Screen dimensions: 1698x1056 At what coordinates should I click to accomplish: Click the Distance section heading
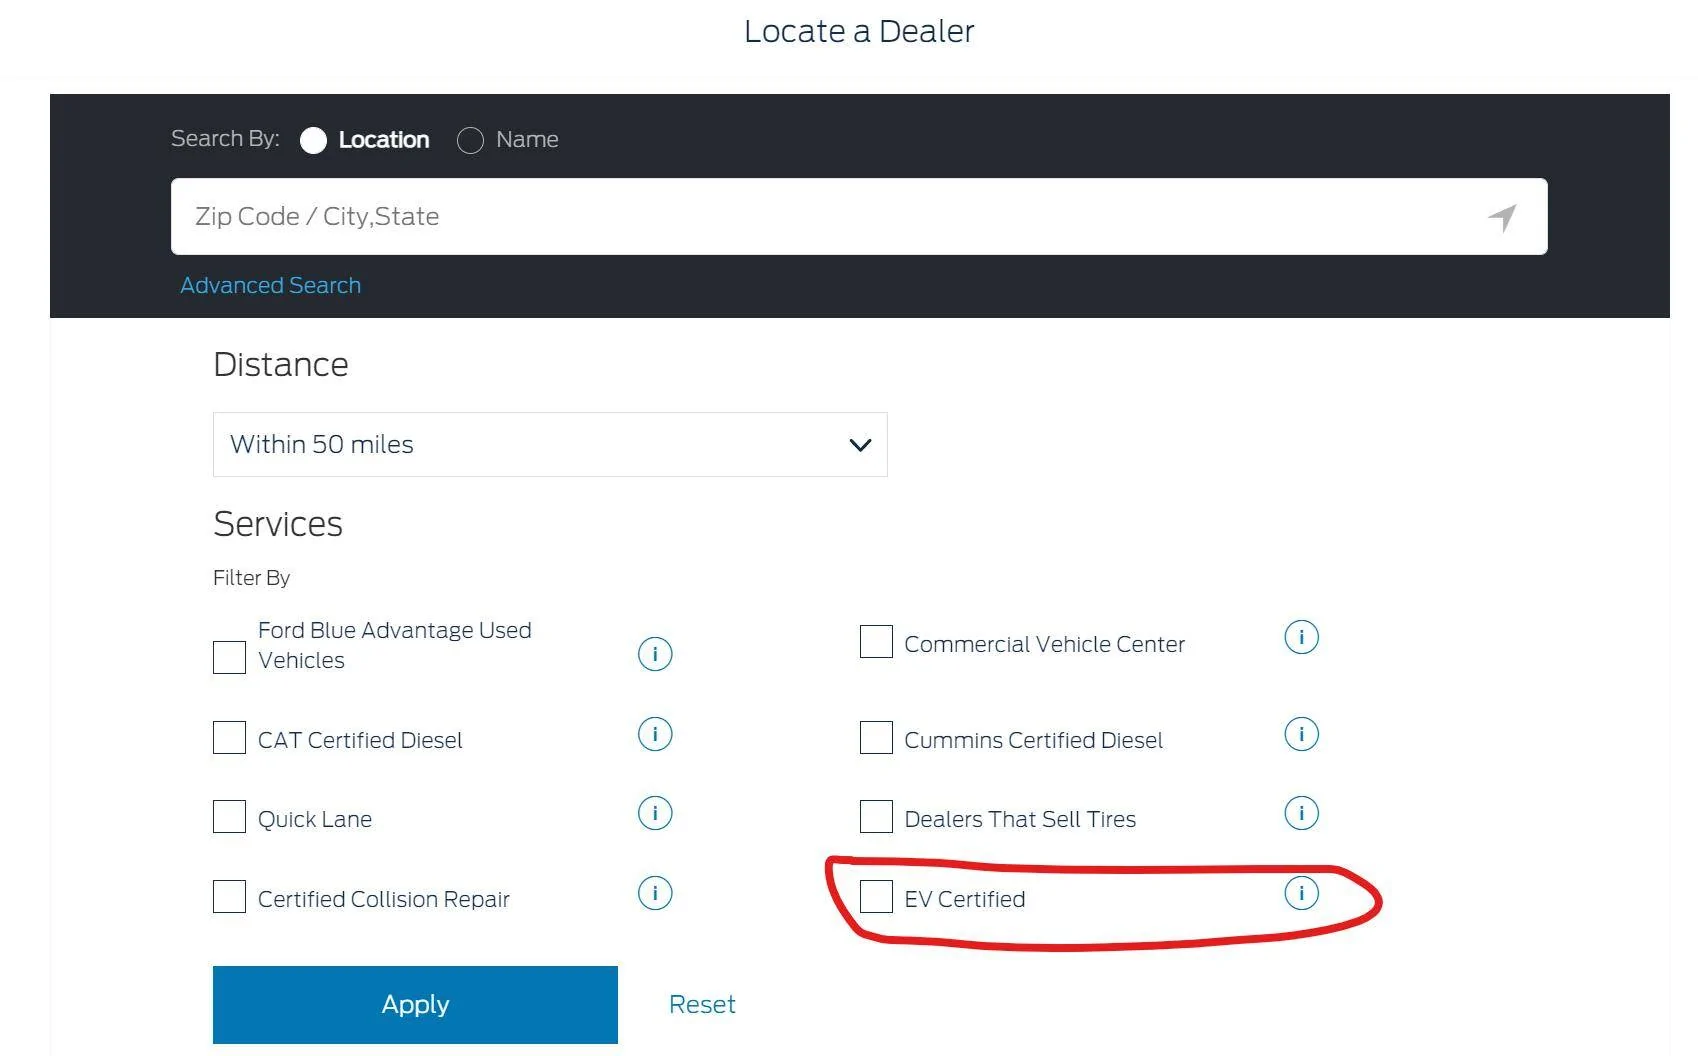pos(281,364)
